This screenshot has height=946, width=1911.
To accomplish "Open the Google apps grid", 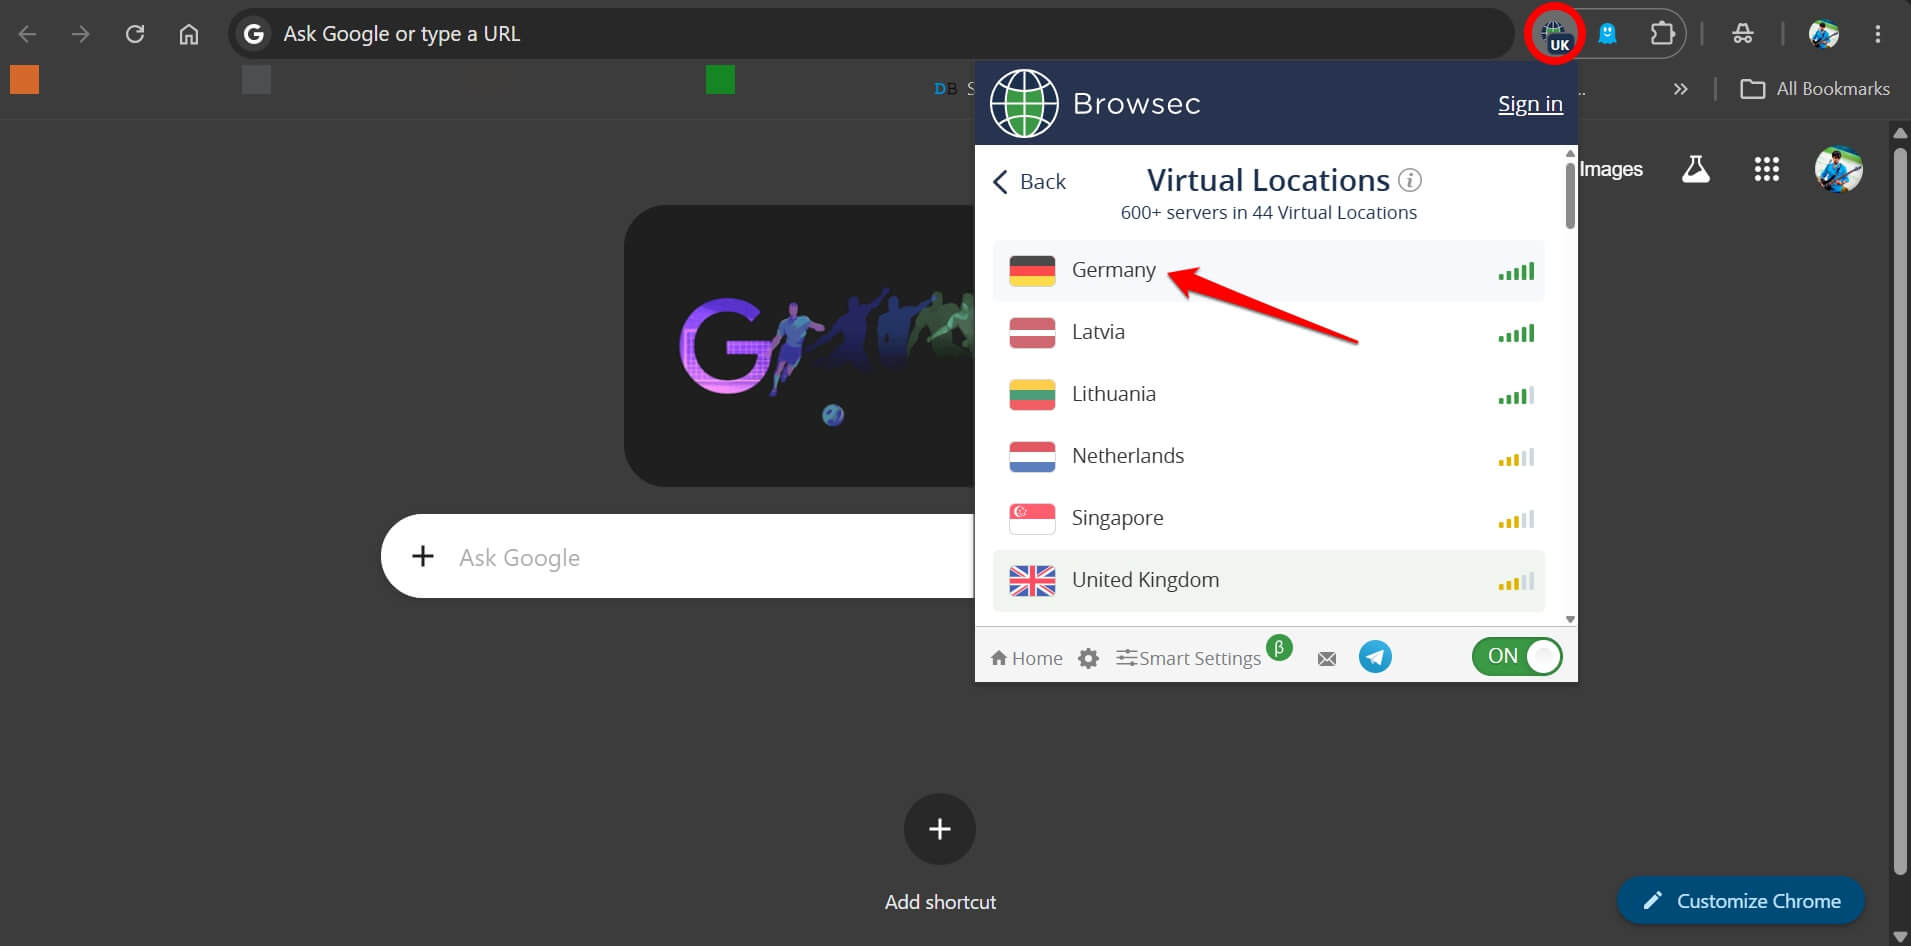I will (x=1766, y=169).
